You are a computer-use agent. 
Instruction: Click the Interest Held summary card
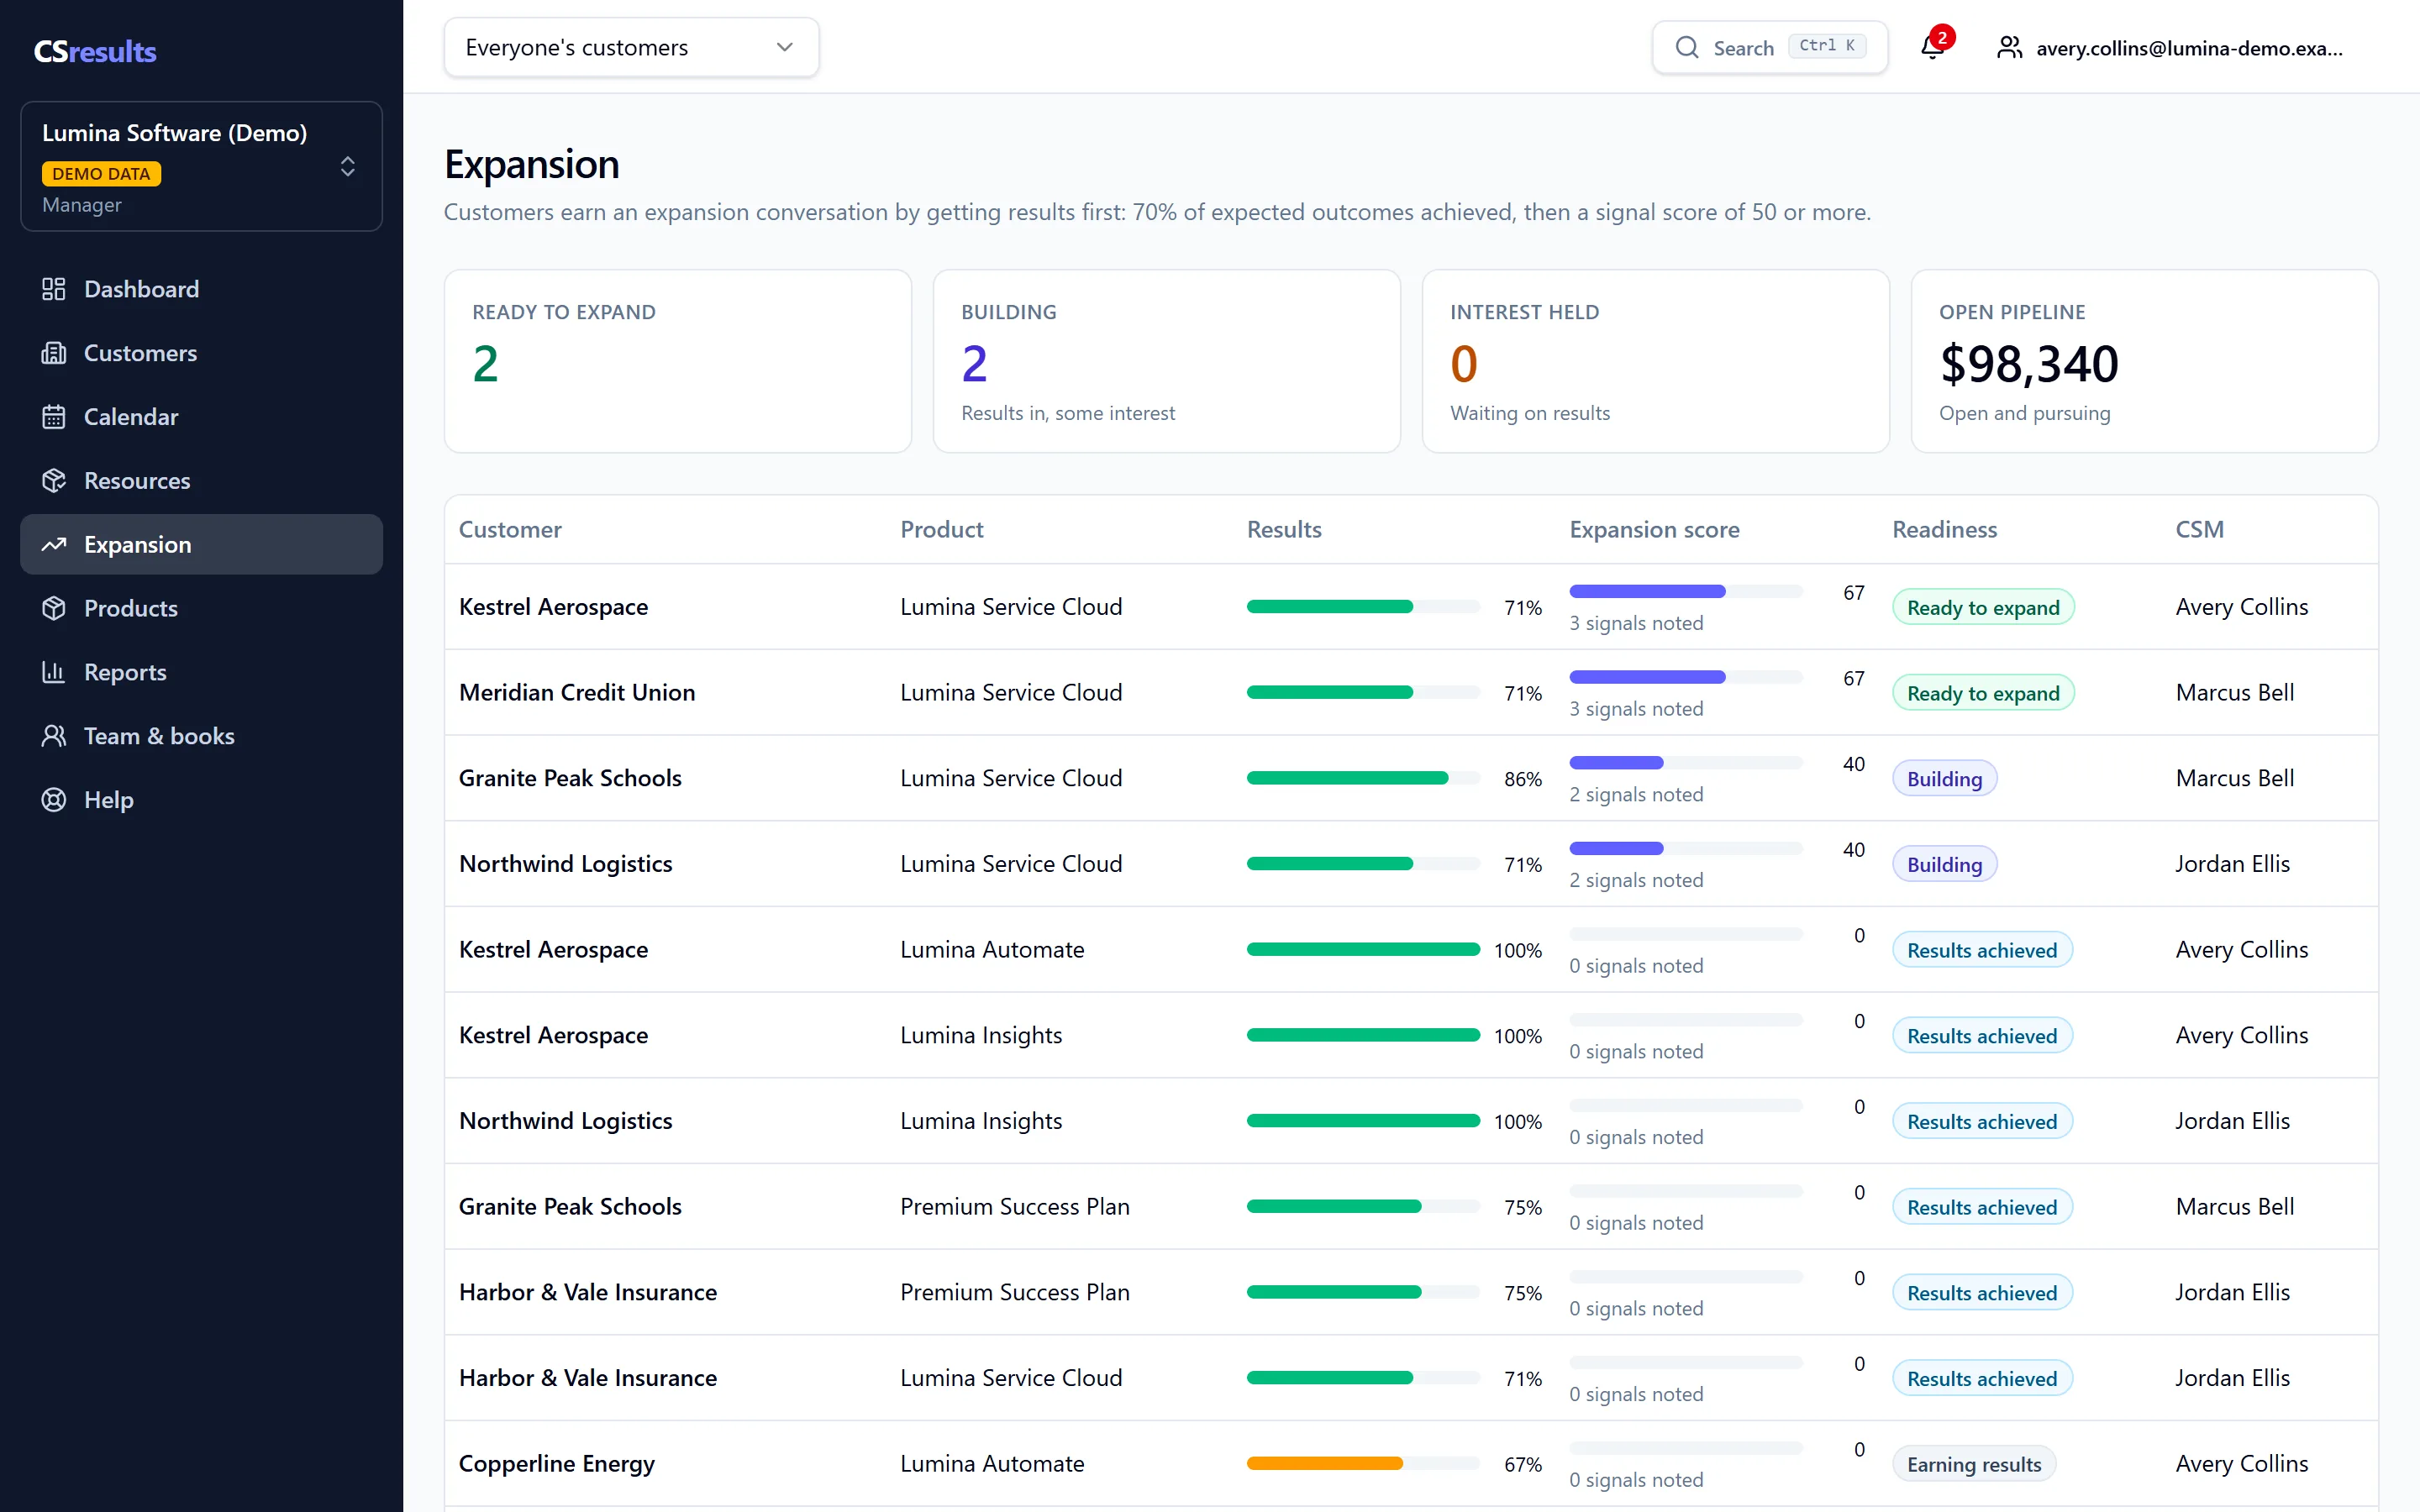(1655, 361)
